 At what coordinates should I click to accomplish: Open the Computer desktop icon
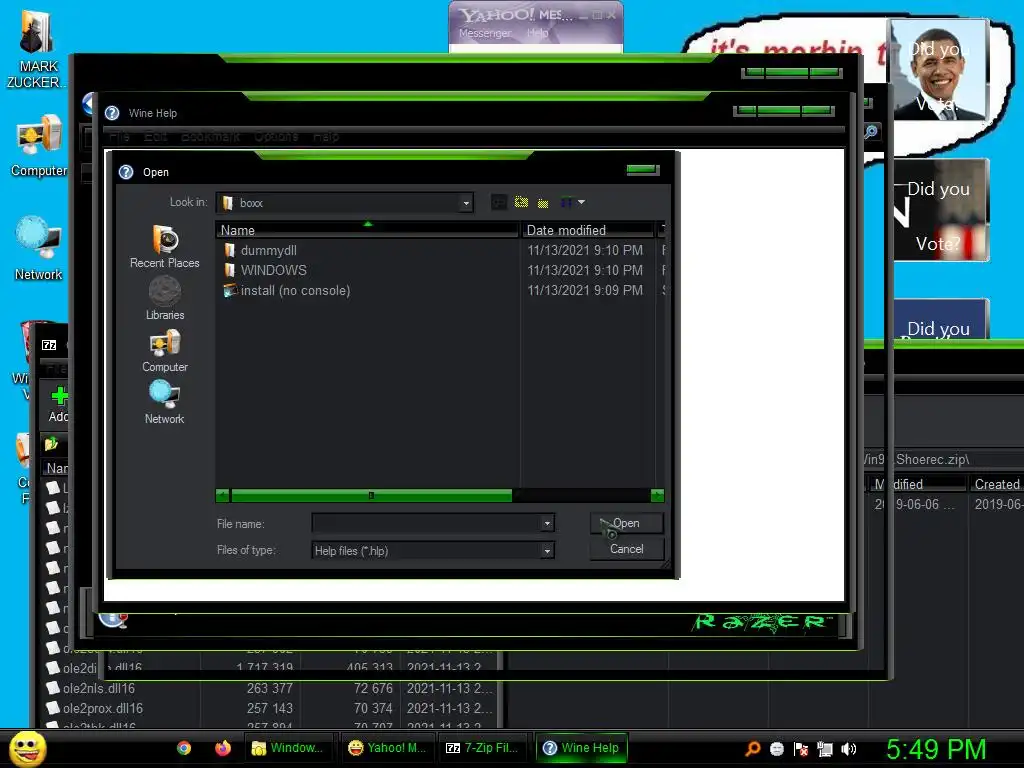click(39, 146)
